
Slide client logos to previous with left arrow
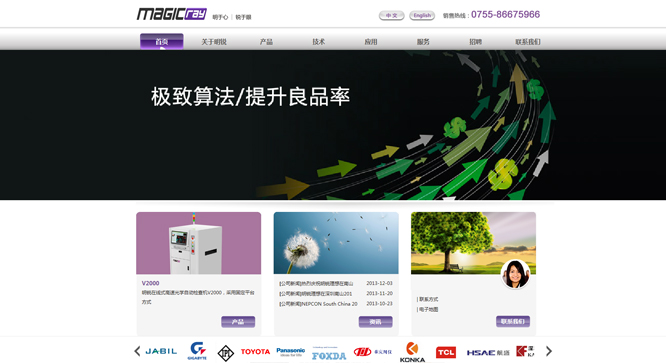pyautogui.click(x=137, y=351)
